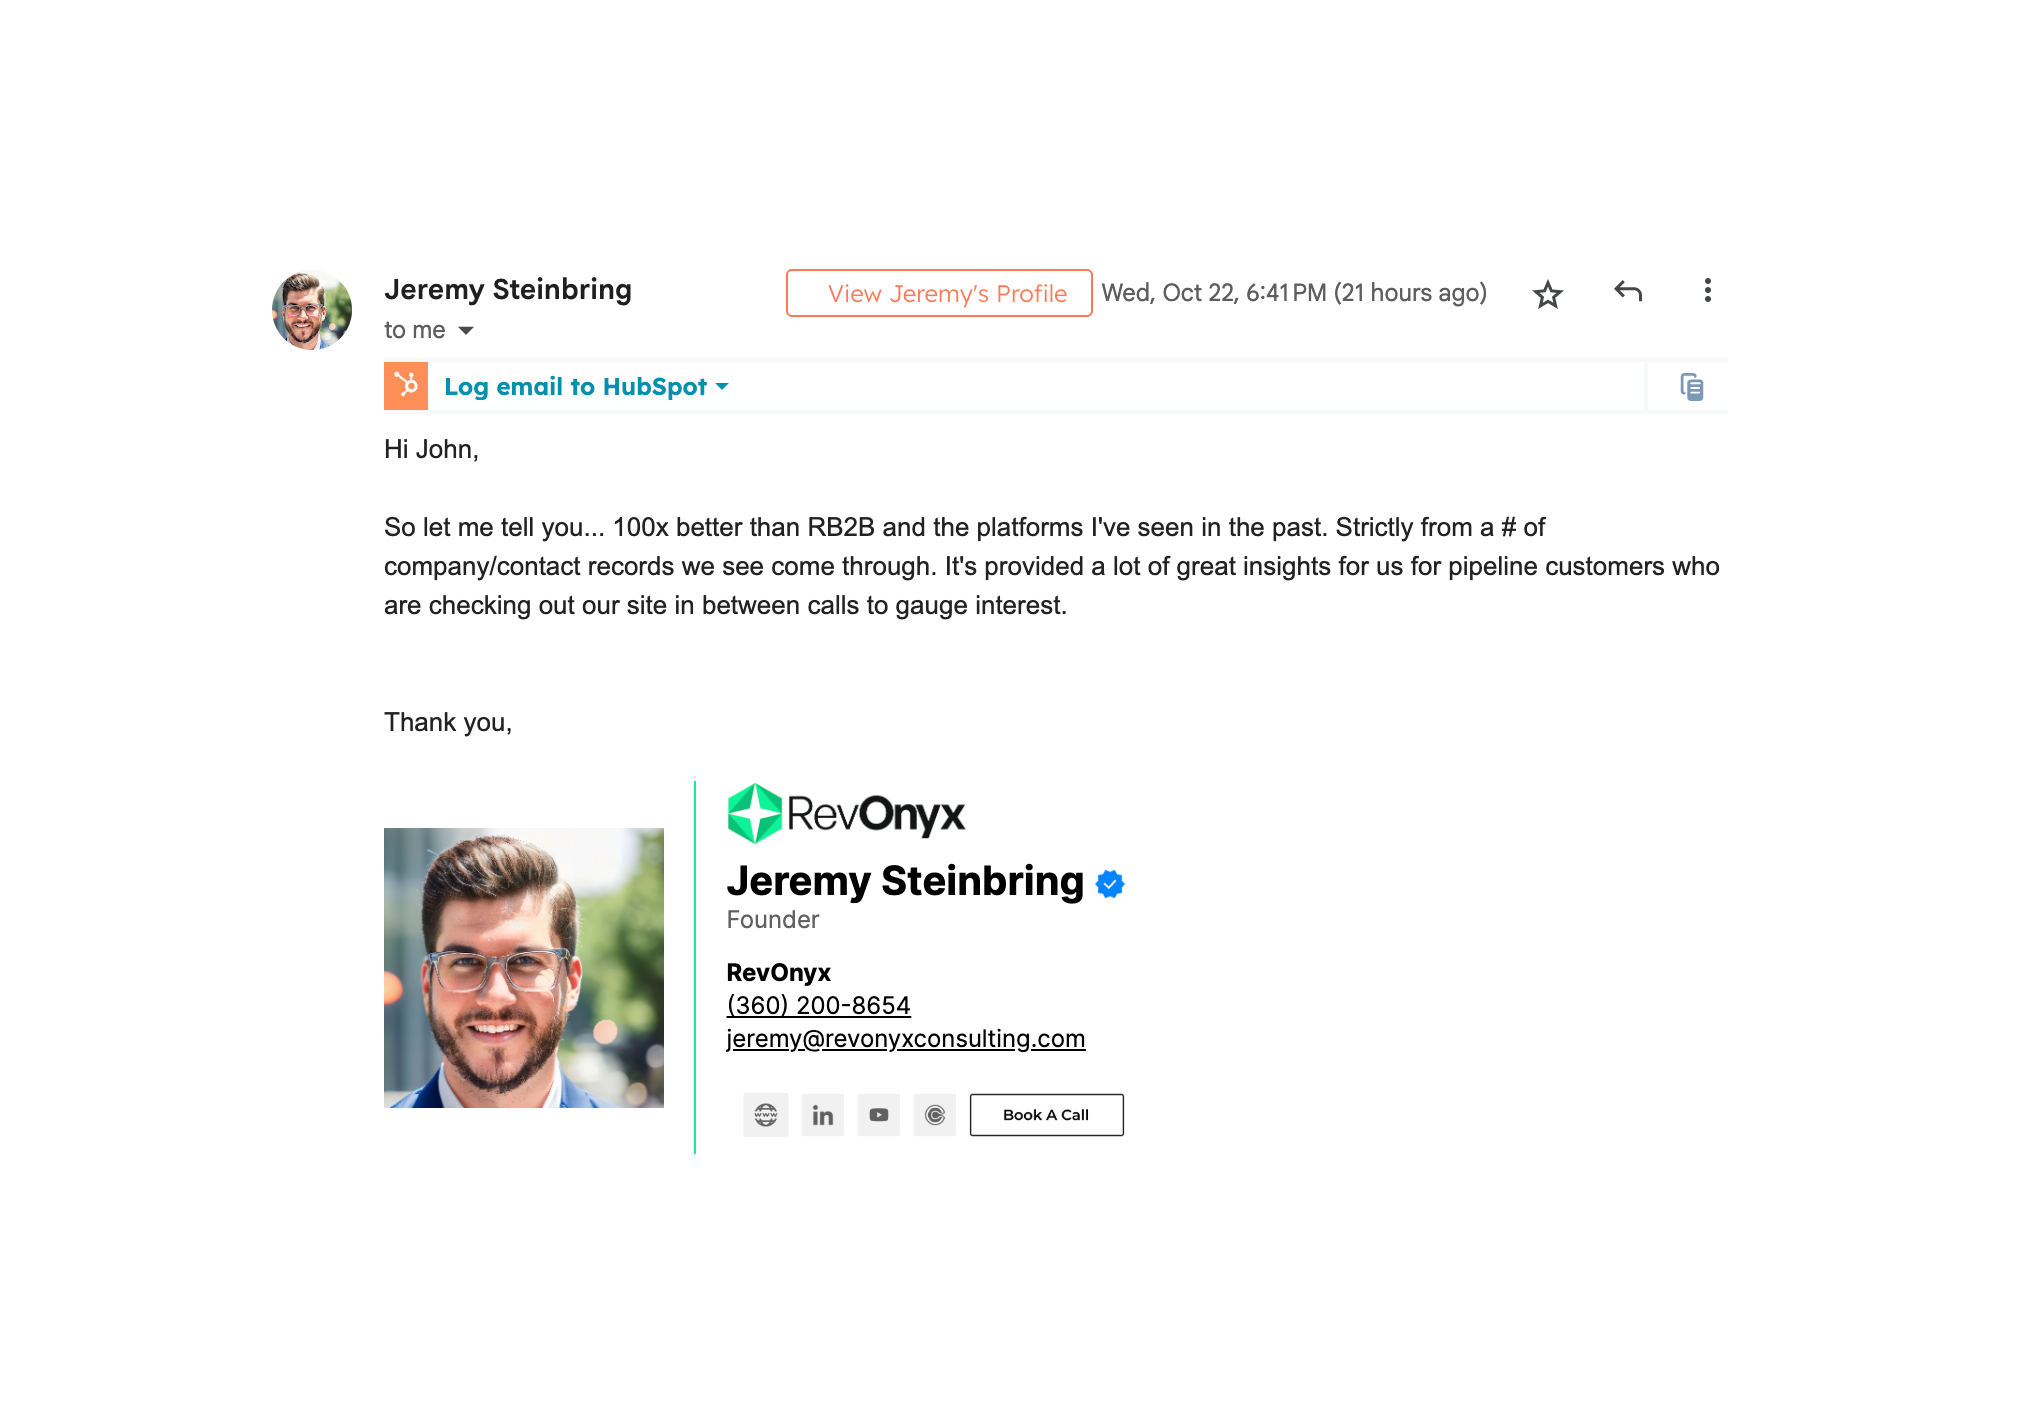Click the HubSpot sprocket icon
2024x1418 pixels.
[406, 386]
